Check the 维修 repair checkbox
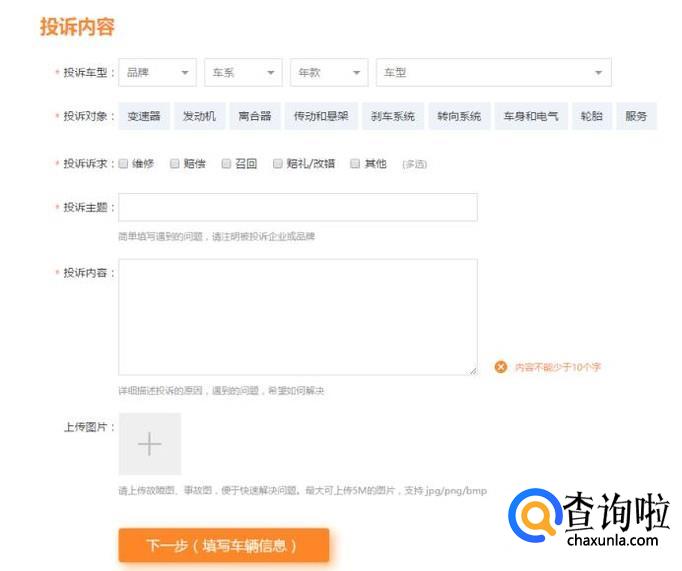This screenshot has height=571, width=682. click(124, 164)
